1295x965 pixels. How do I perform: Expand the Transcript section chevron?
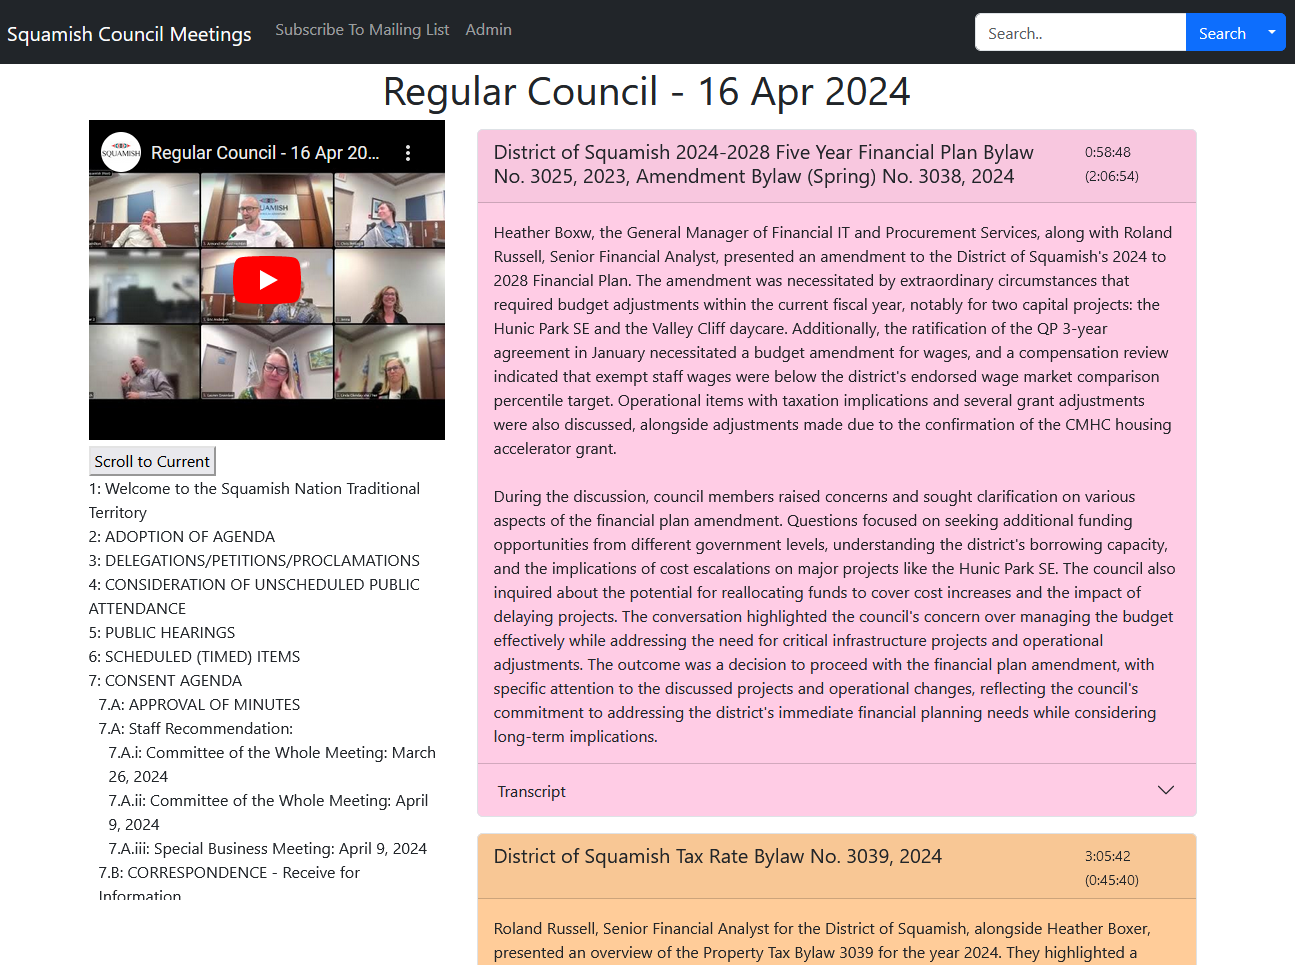click(x=1165, y=790)
